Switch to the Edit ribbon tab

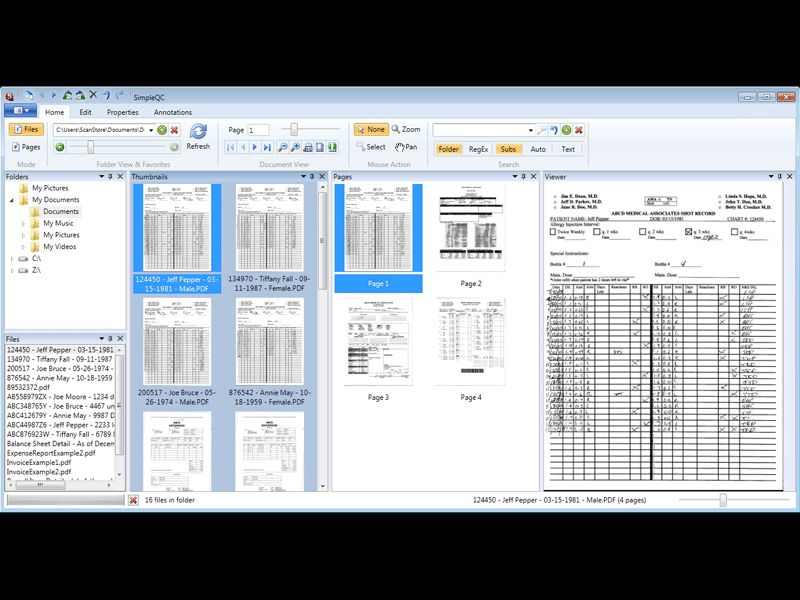click(85, 112)
